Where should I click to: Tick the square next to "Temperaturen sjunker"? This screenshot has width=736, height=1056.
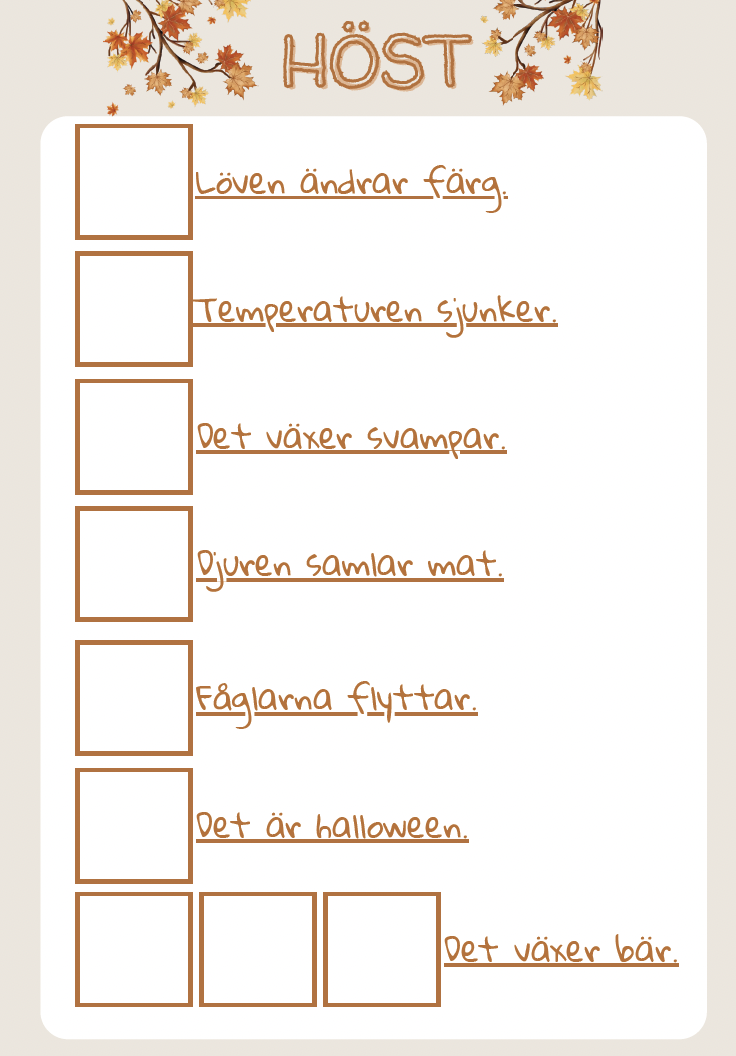click(134, 309)
